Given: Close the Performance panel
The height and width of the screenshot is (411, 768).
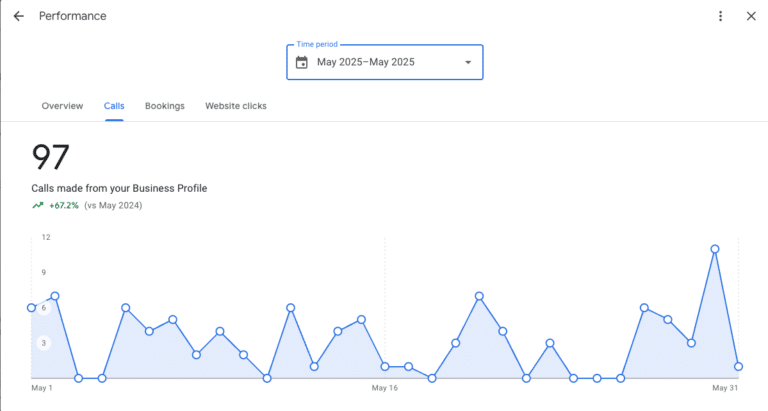Looking at the screenshot, I should tap(751, 16).
